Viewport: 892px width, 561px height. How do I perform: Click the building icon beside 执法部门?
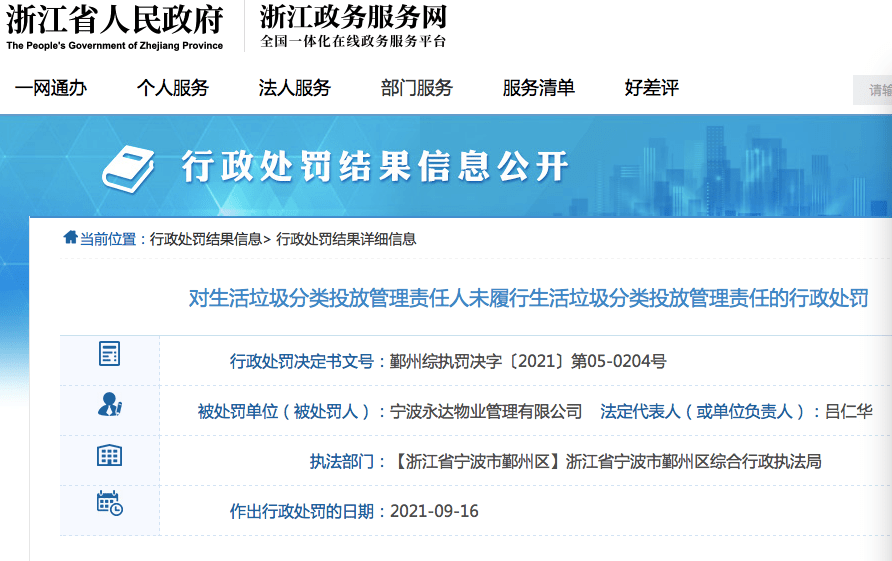click(109, 456)
